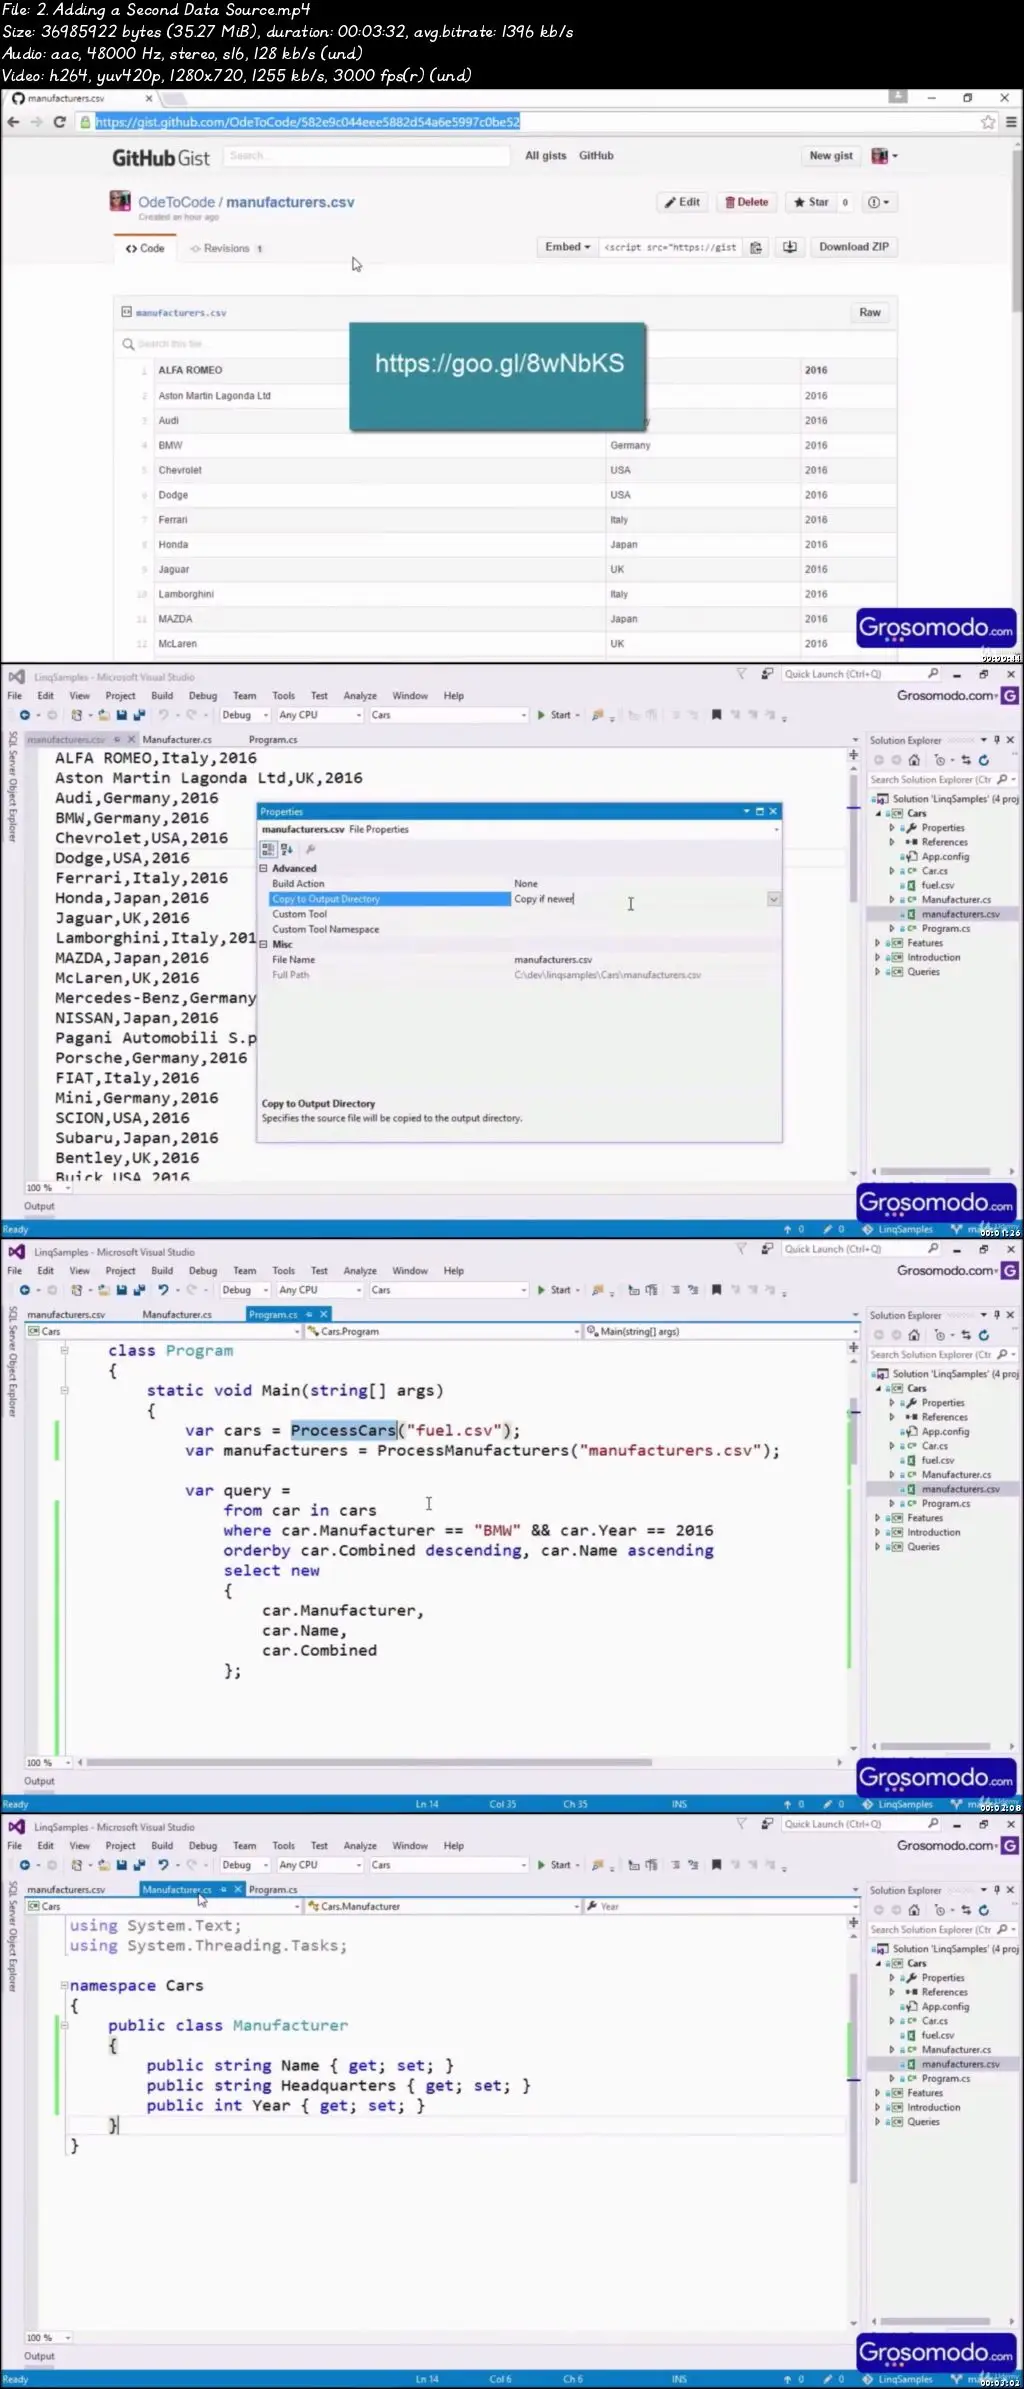Collapse the Advanced category in Properties
Image resolution: width=1024 pixels, height=2389 pixels.
264,869
